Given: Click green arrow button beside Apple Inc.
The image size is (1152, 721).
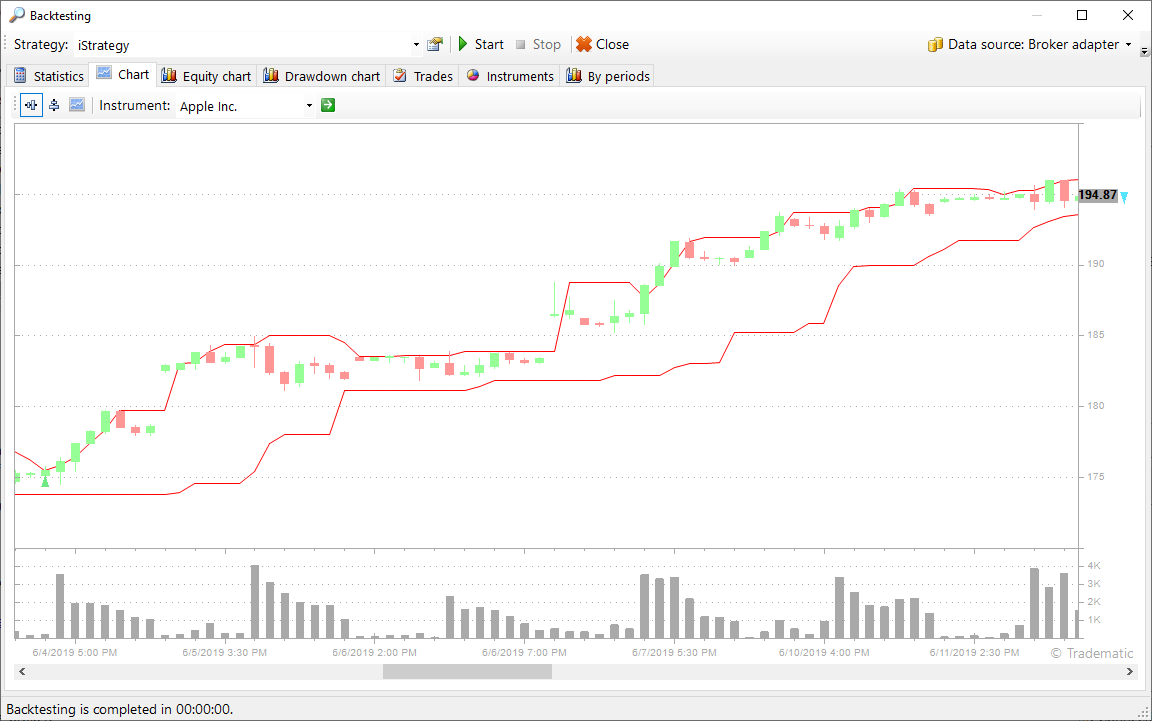Looking at the screenshot, I should pyautogui.click(x=328, y=105).
